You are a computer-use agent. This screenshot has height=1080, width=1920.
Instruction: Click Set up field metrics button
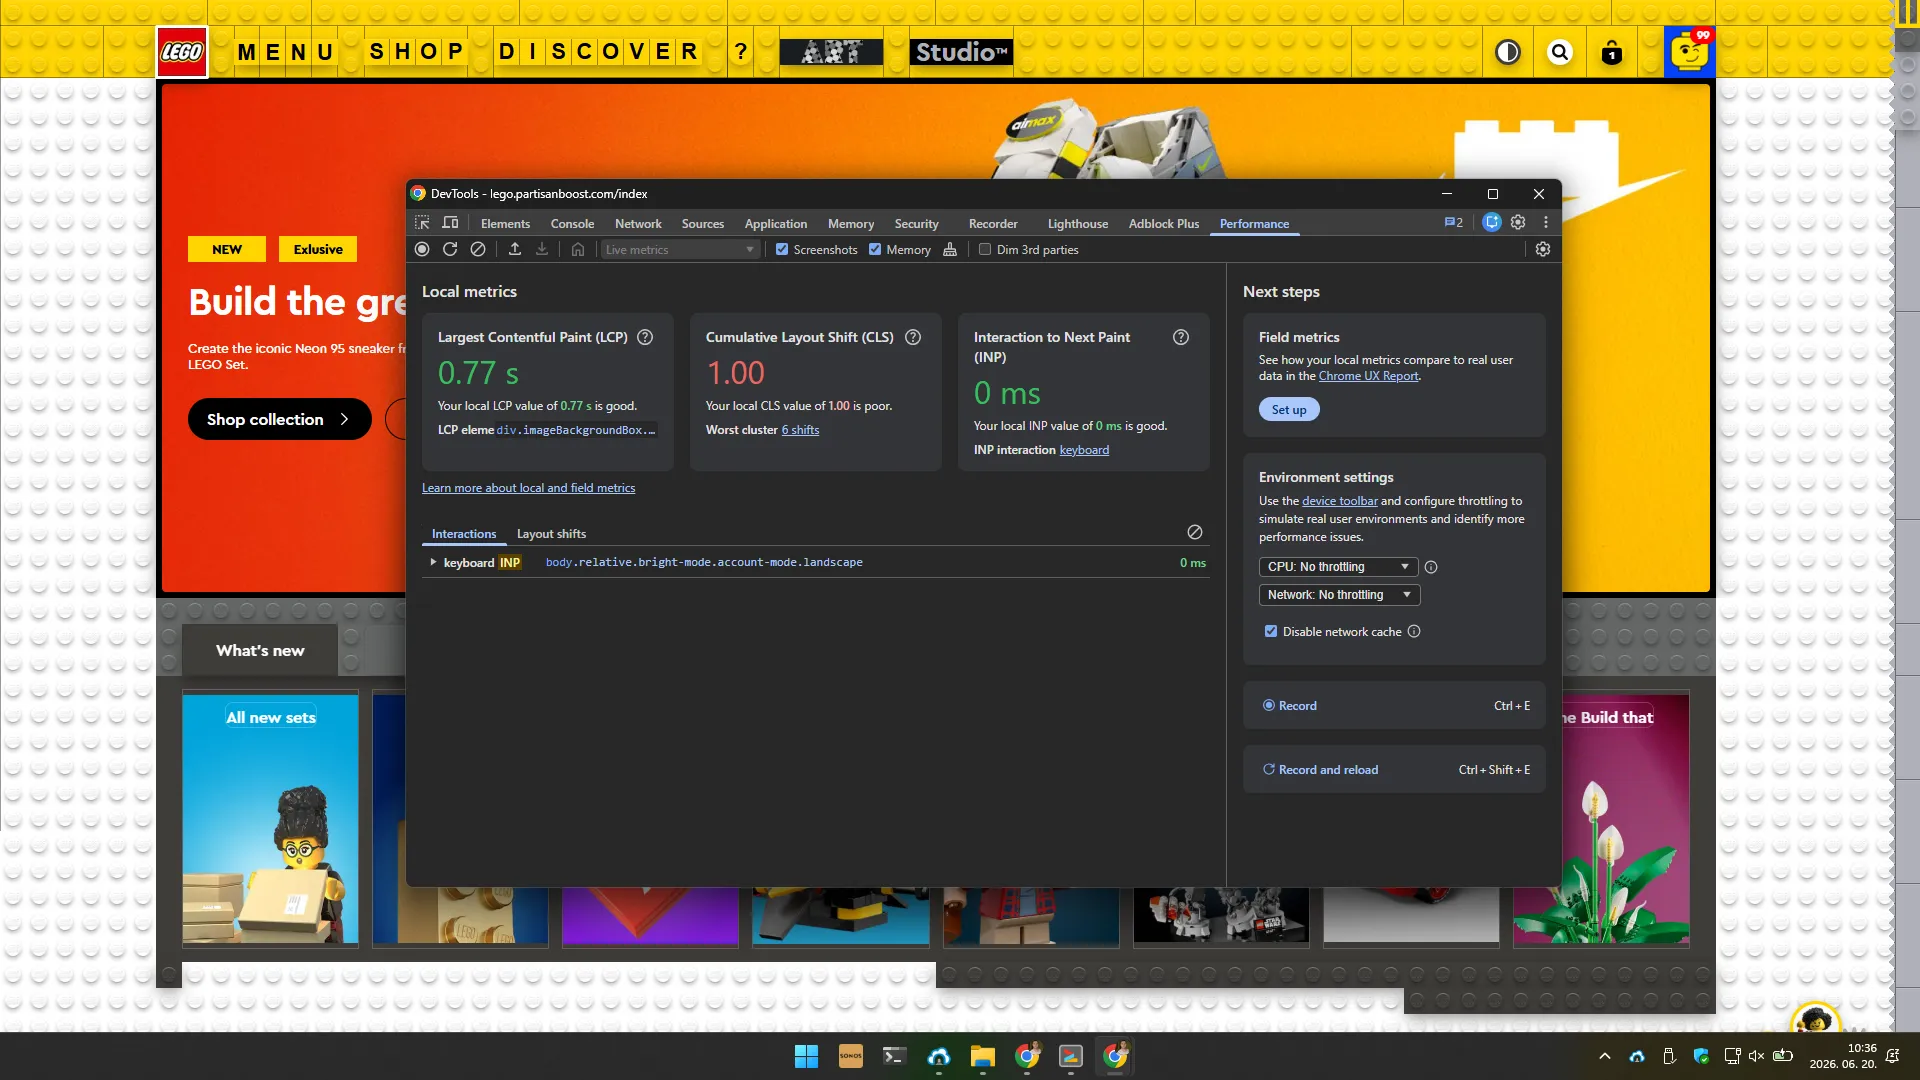point(1289,409)
